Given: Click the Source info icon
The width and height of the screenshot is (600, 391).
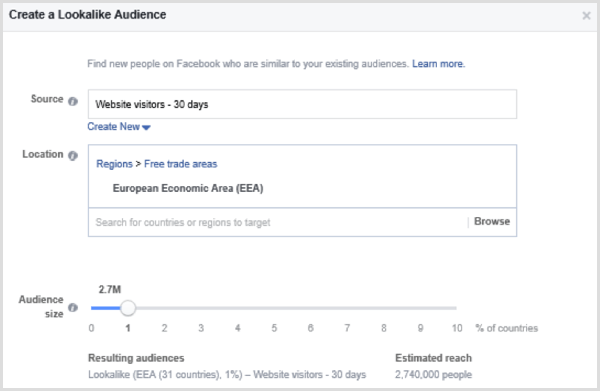Looking at the screenshot, I should pos(73,101).
